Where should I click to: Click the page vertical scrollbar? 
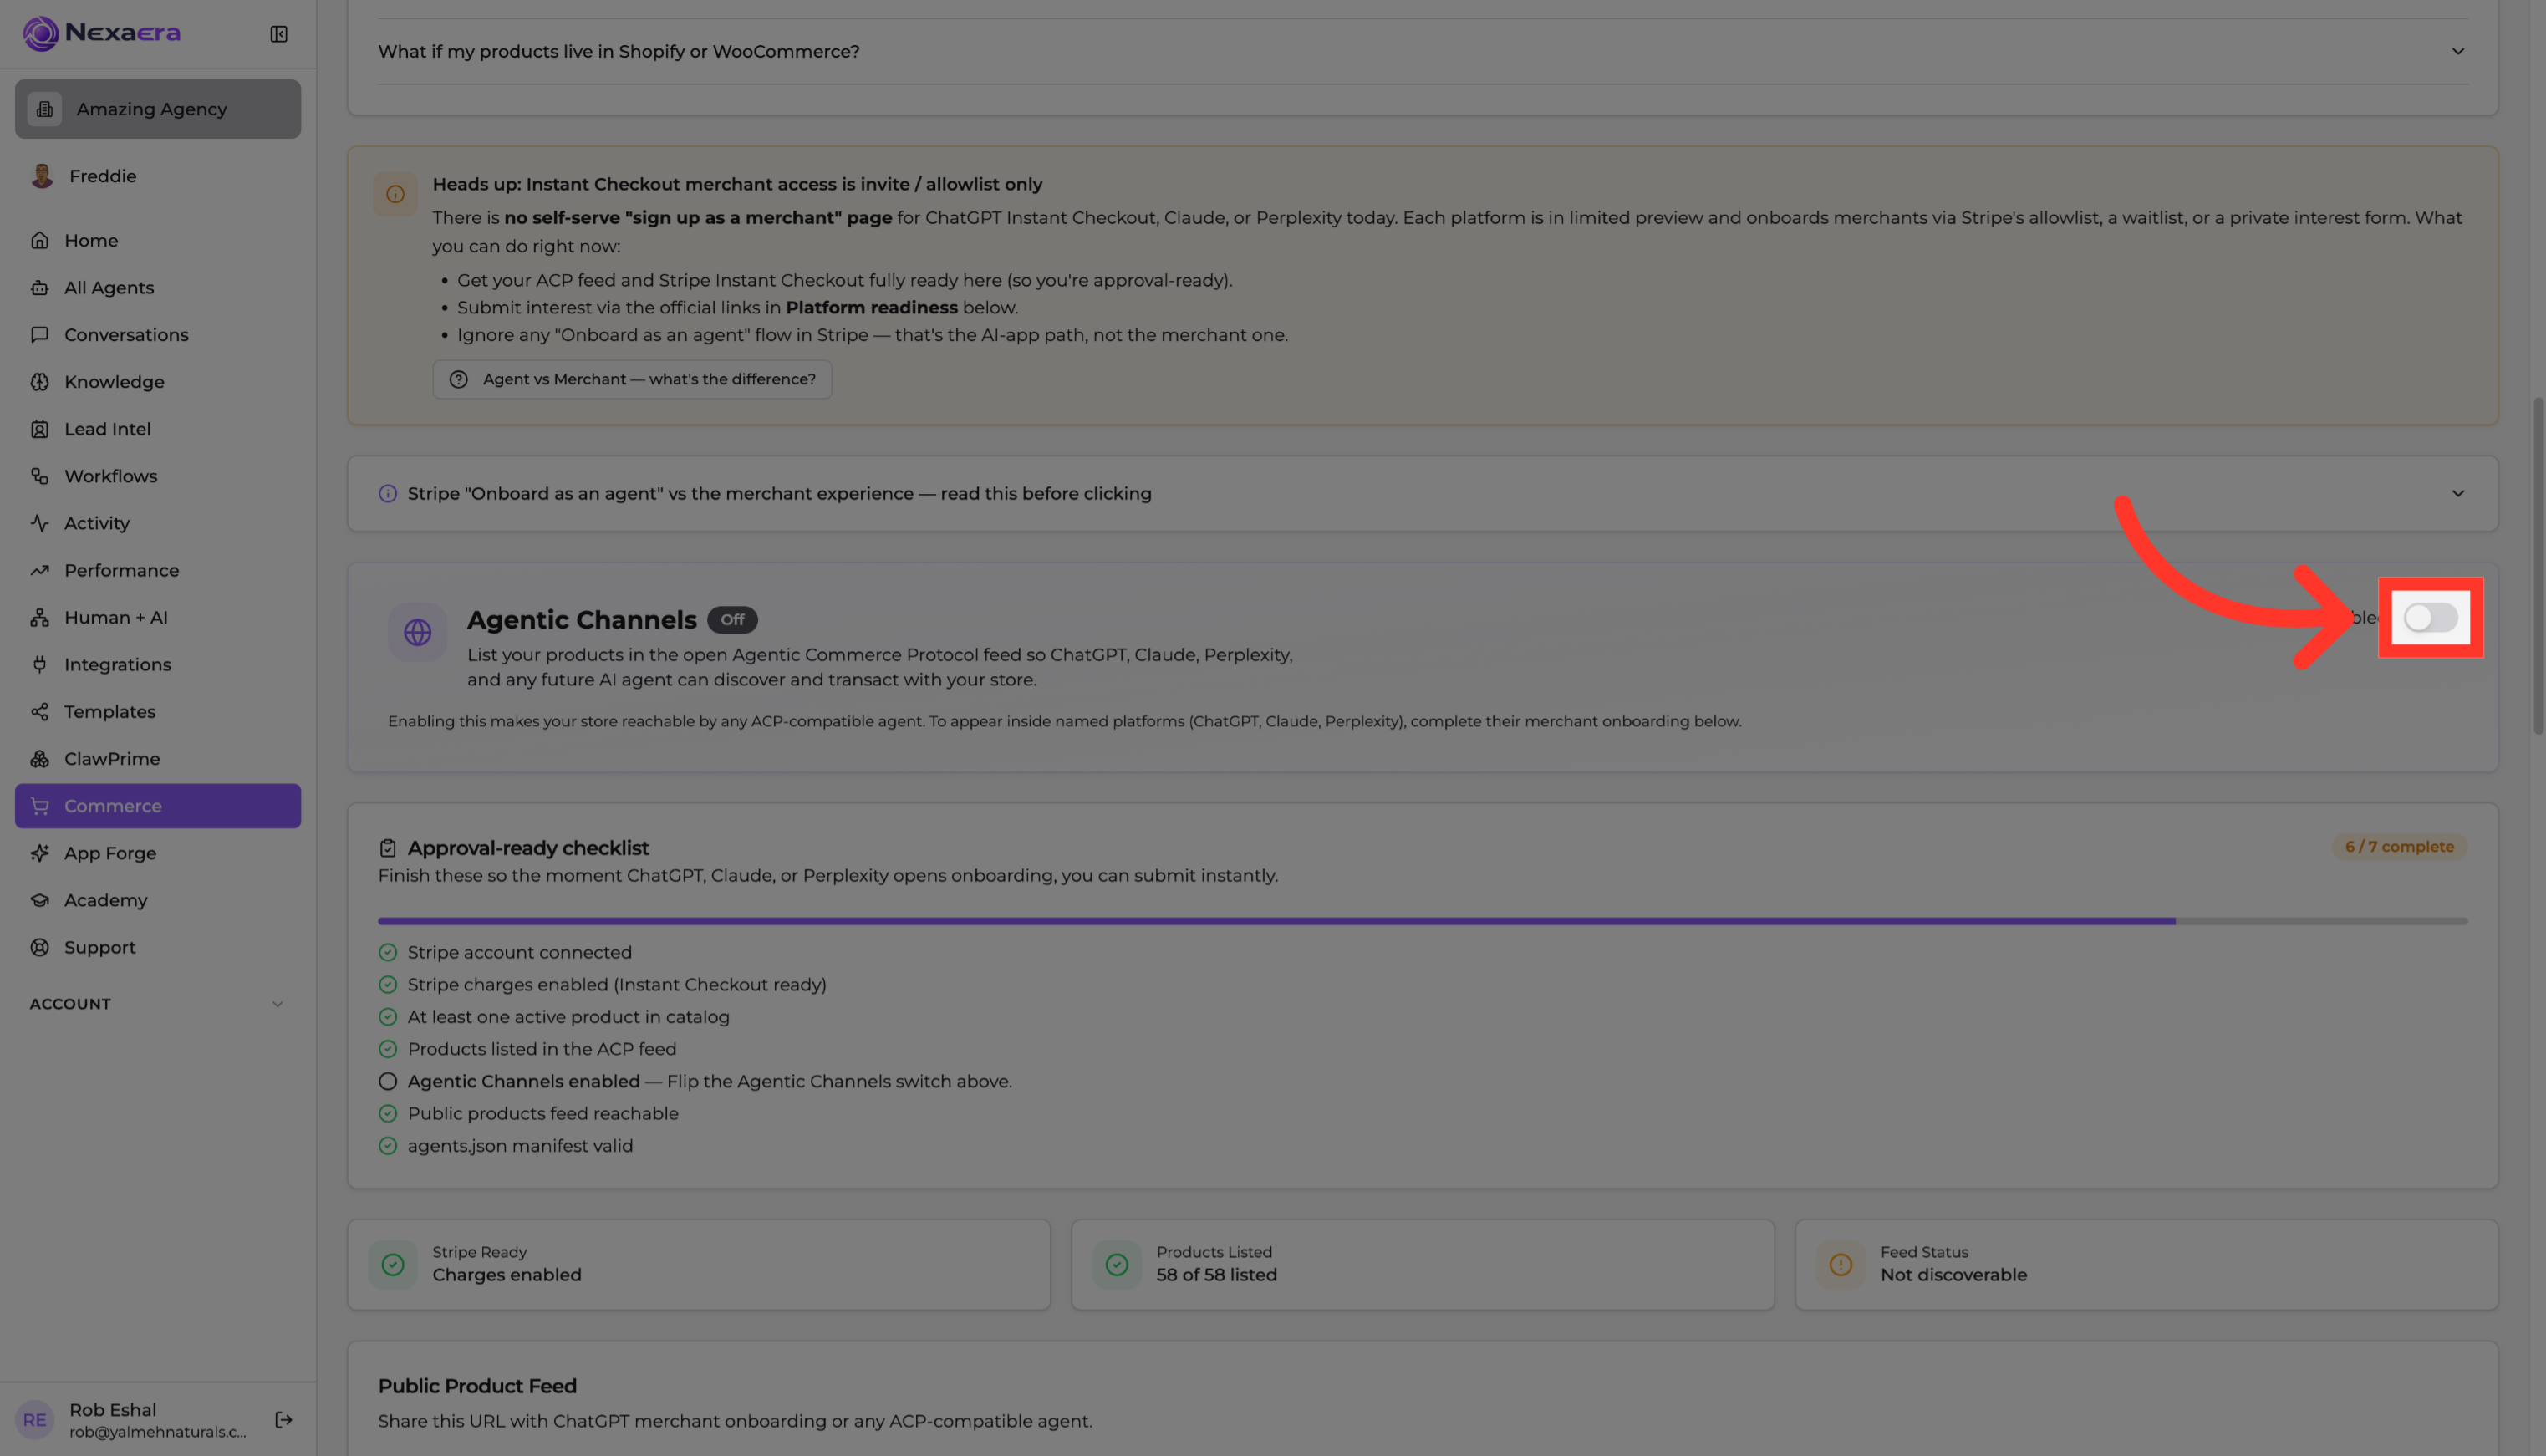[2538, 565]
